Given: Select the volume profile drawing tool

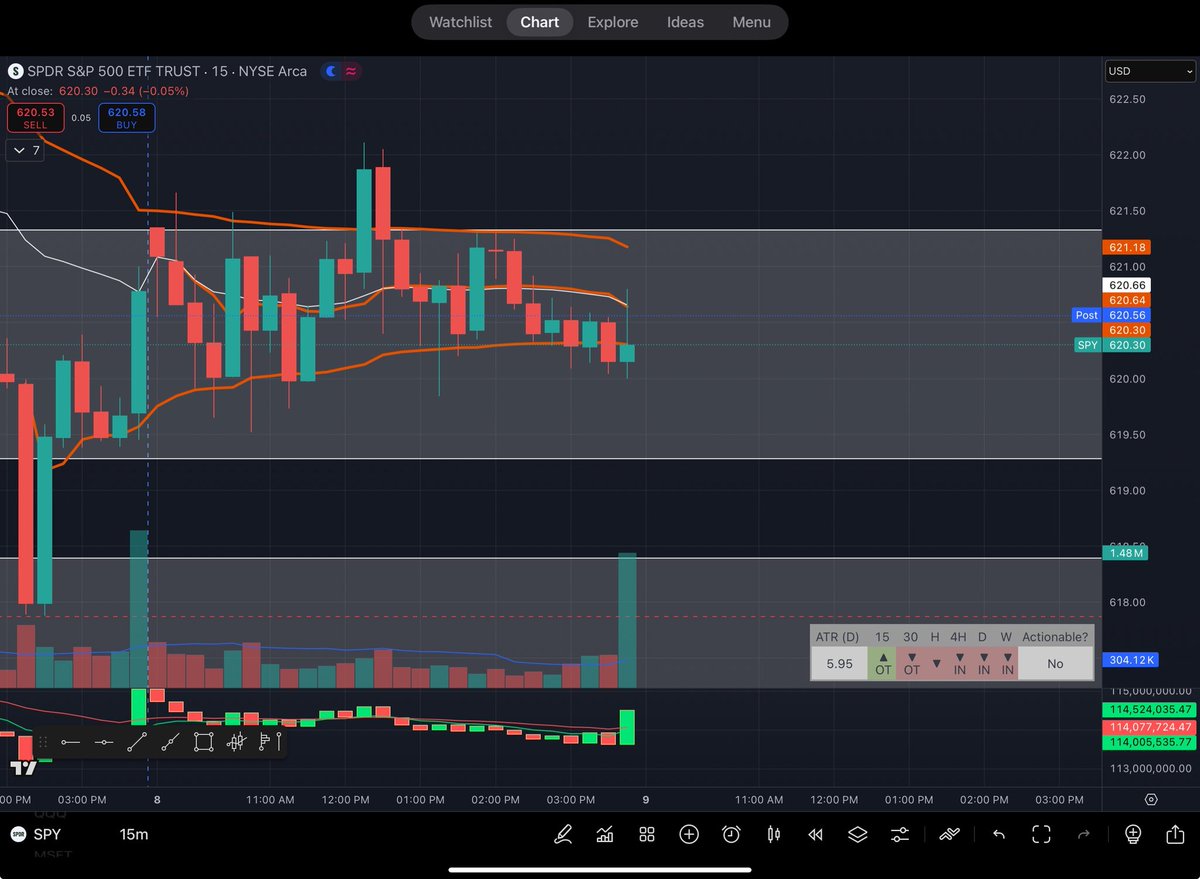Looking at the screenshot, I should [265, 742].
